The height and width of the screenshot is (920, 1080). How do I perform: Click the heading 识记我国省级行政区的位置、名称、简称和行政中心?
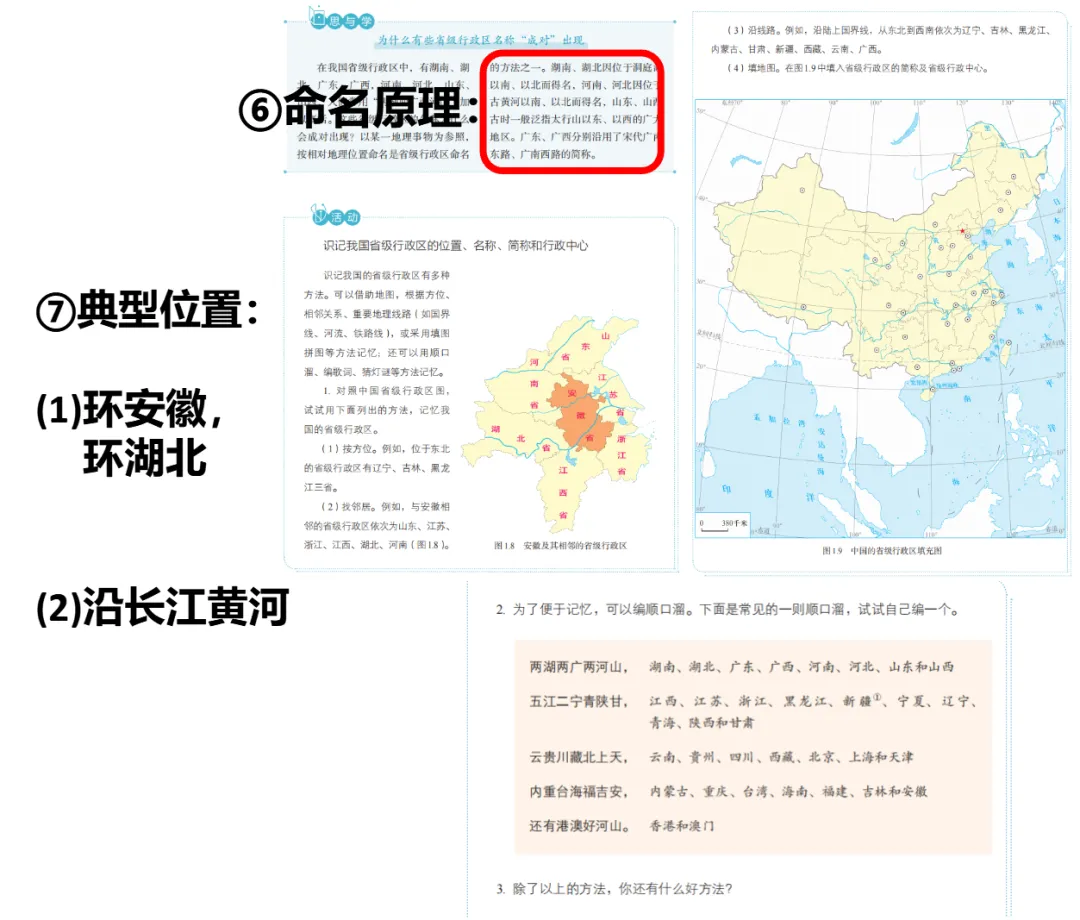tap(456, 245)
